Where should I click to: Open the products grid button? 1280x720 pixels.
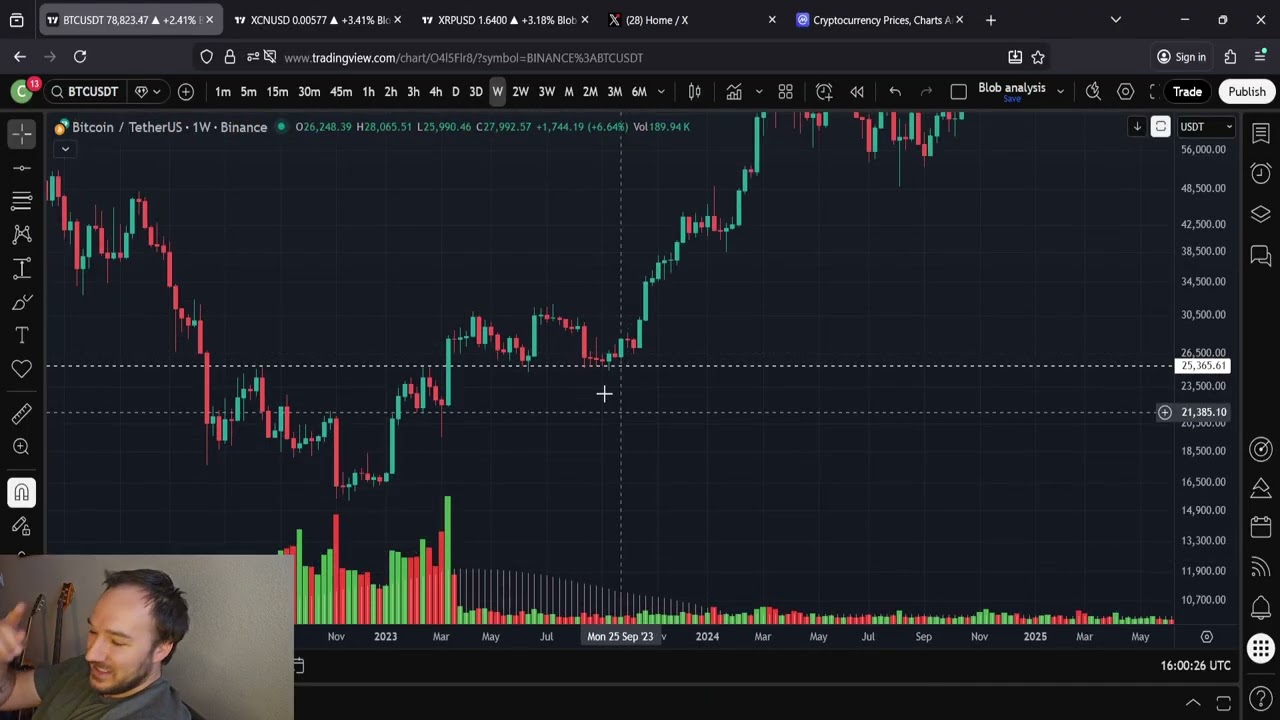pyautogui.click(x=1261, y=649)
